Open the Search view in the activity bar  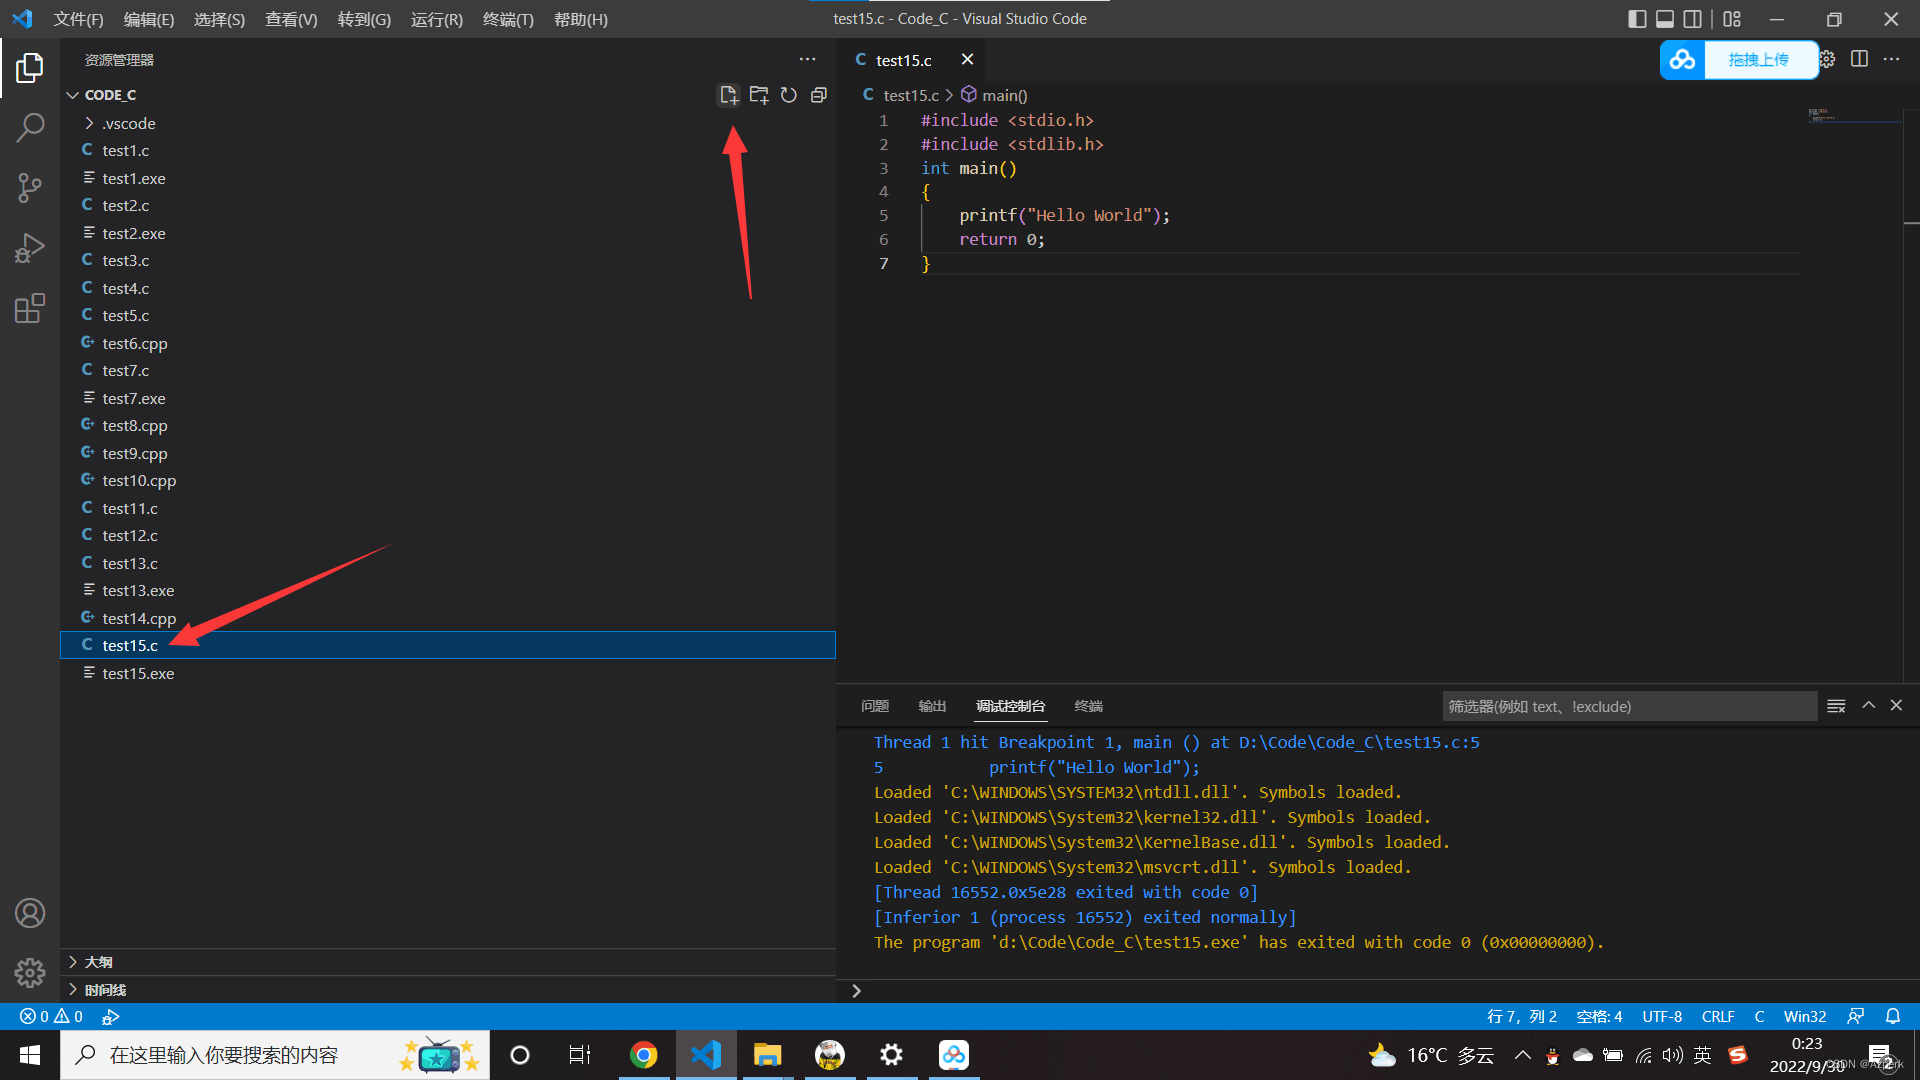click(29, 127)
